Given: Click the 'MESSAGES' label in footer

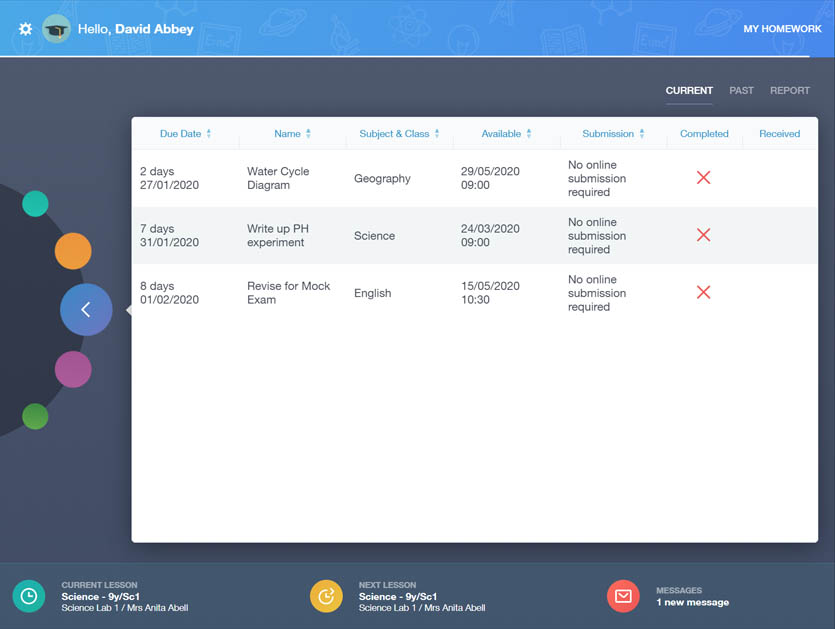Looking at the screenshot, I should tap(679, 590).
